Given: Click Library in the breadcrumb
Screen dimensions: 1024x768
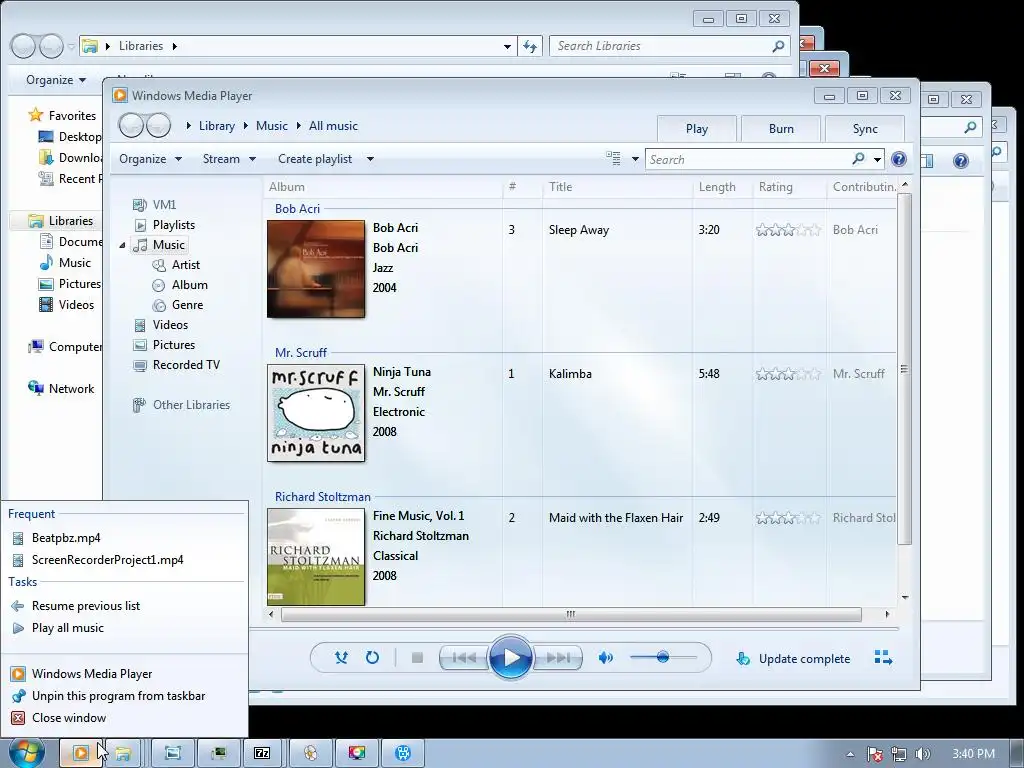Looking at the screenshot, I should pyautogui.click(x=217, y=126).
